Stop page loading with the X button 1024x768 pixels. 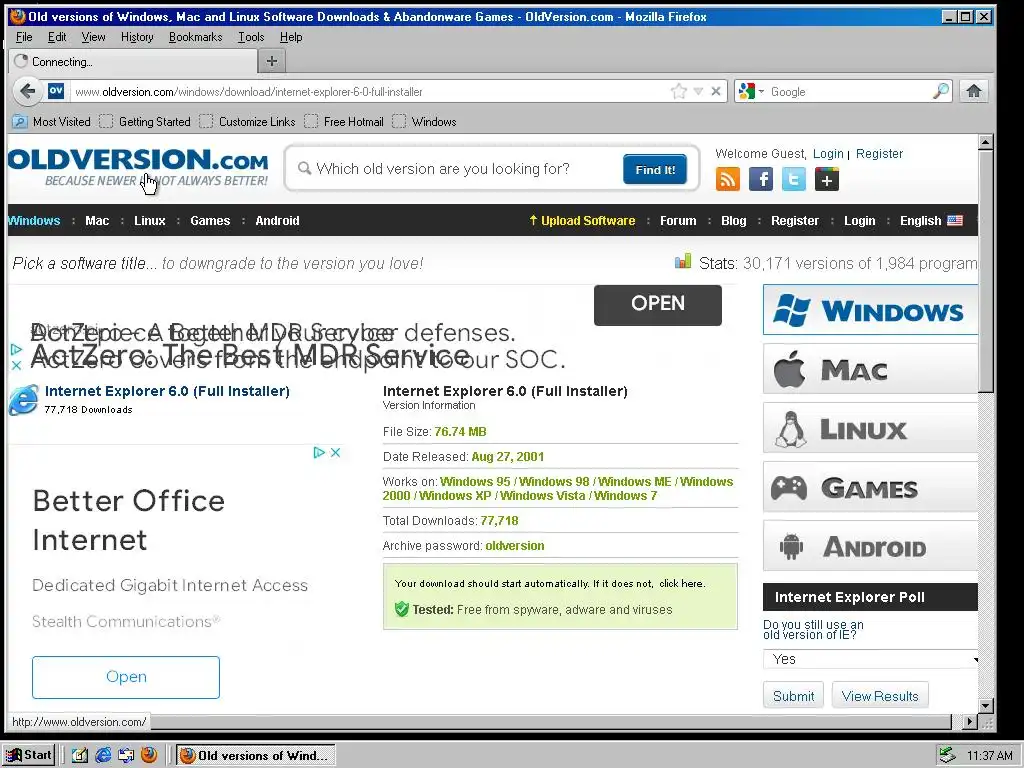[716, 91]
